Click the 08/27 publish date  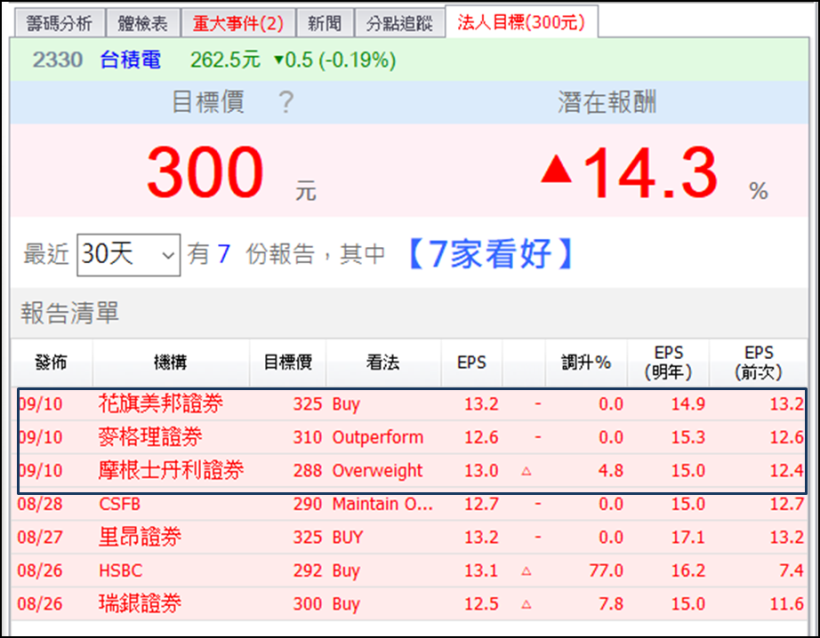40,537
